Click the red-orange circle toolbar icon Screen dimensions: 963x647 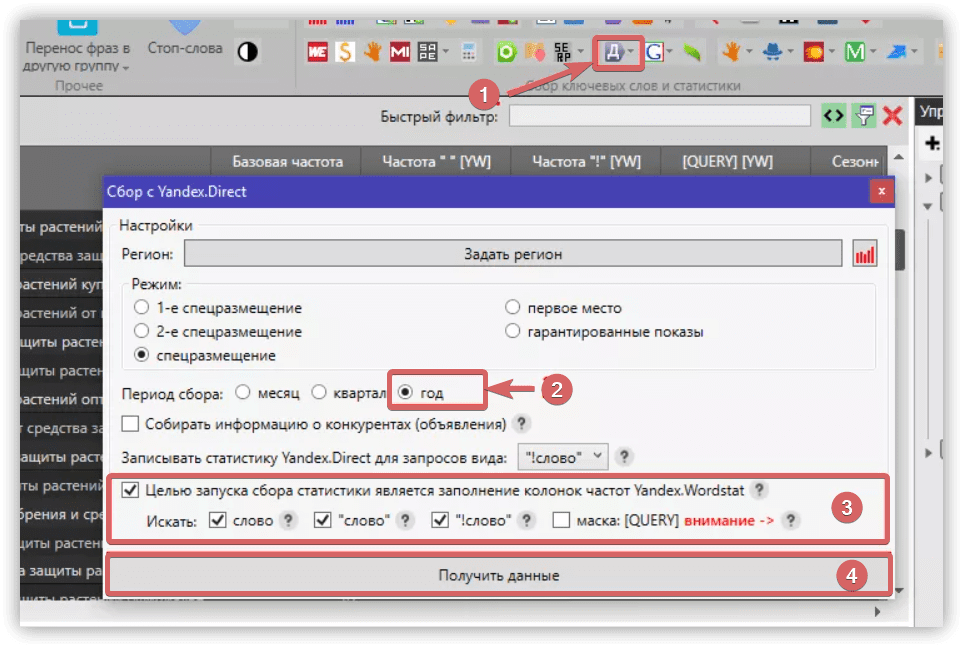point(814,52)
